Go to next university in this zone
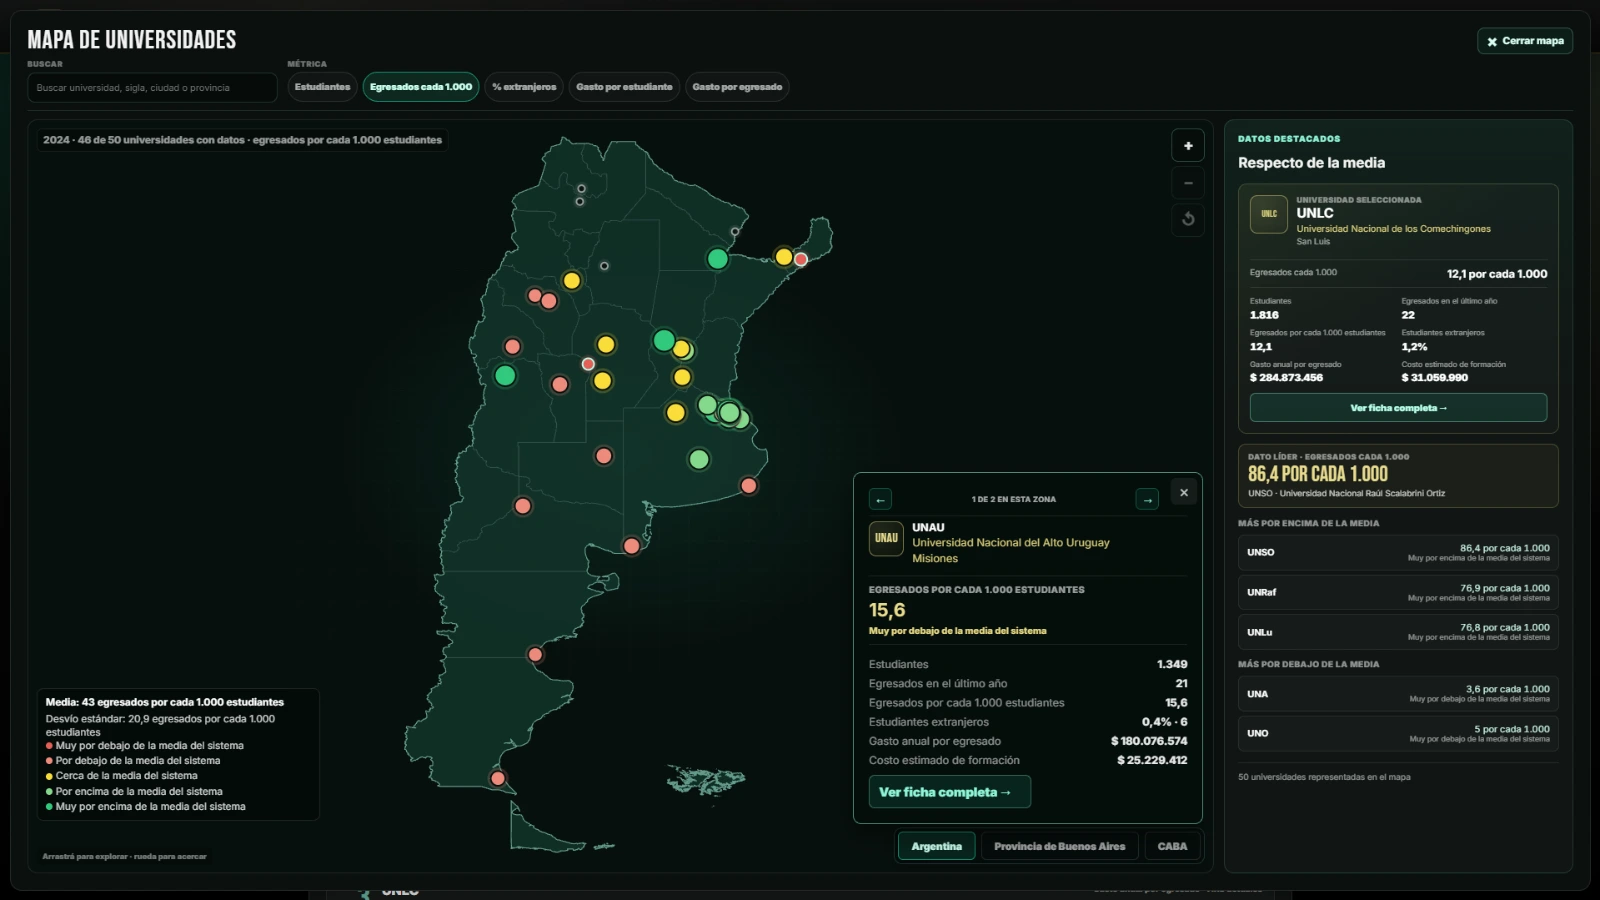The height and width of the screenshot is (900, 1600). [x=1147, y=499]
